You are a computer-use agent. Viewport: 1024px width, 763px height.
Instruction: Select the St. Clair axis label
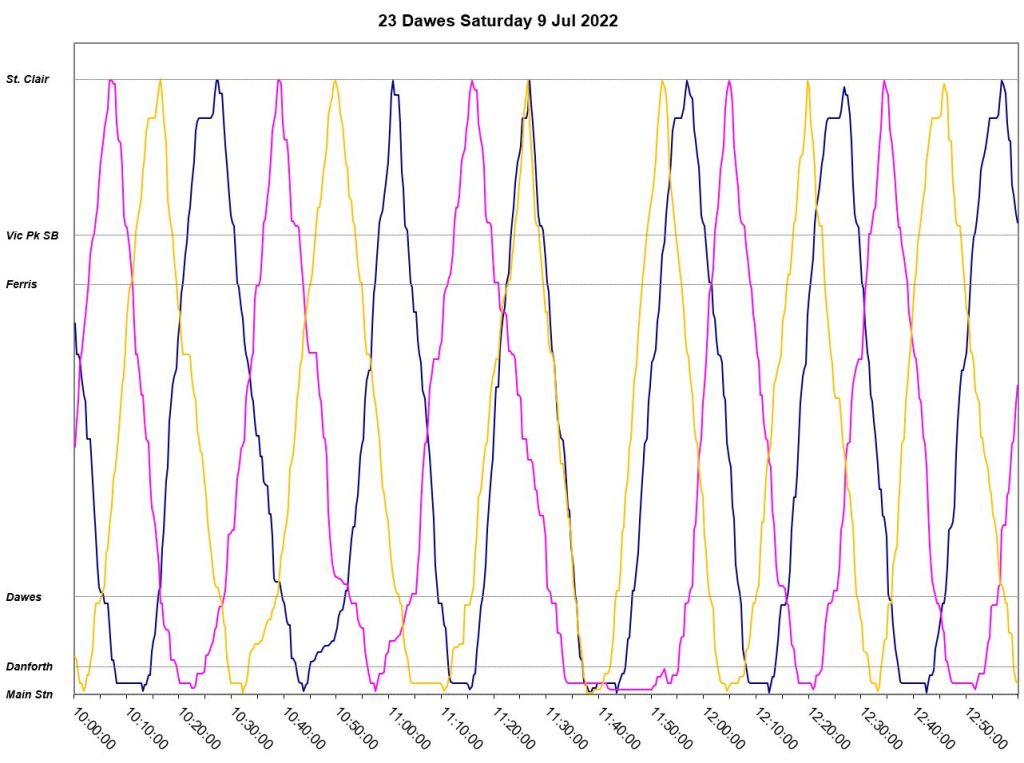[x=27, y=79]
